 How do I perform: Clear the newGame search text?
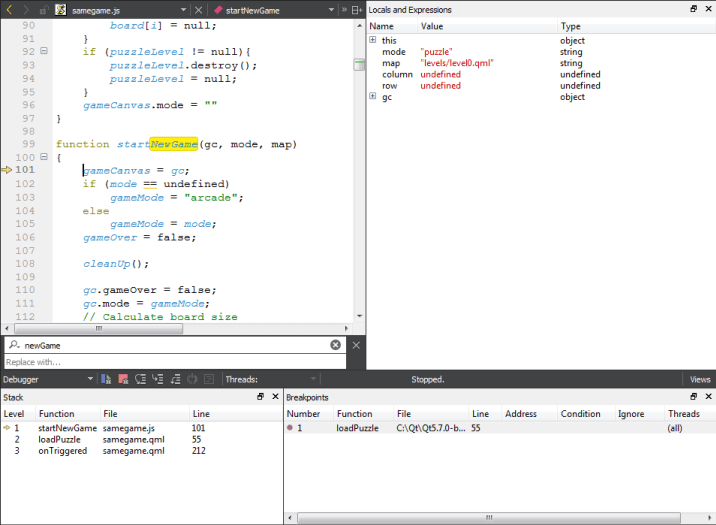(x=336, y=345)
